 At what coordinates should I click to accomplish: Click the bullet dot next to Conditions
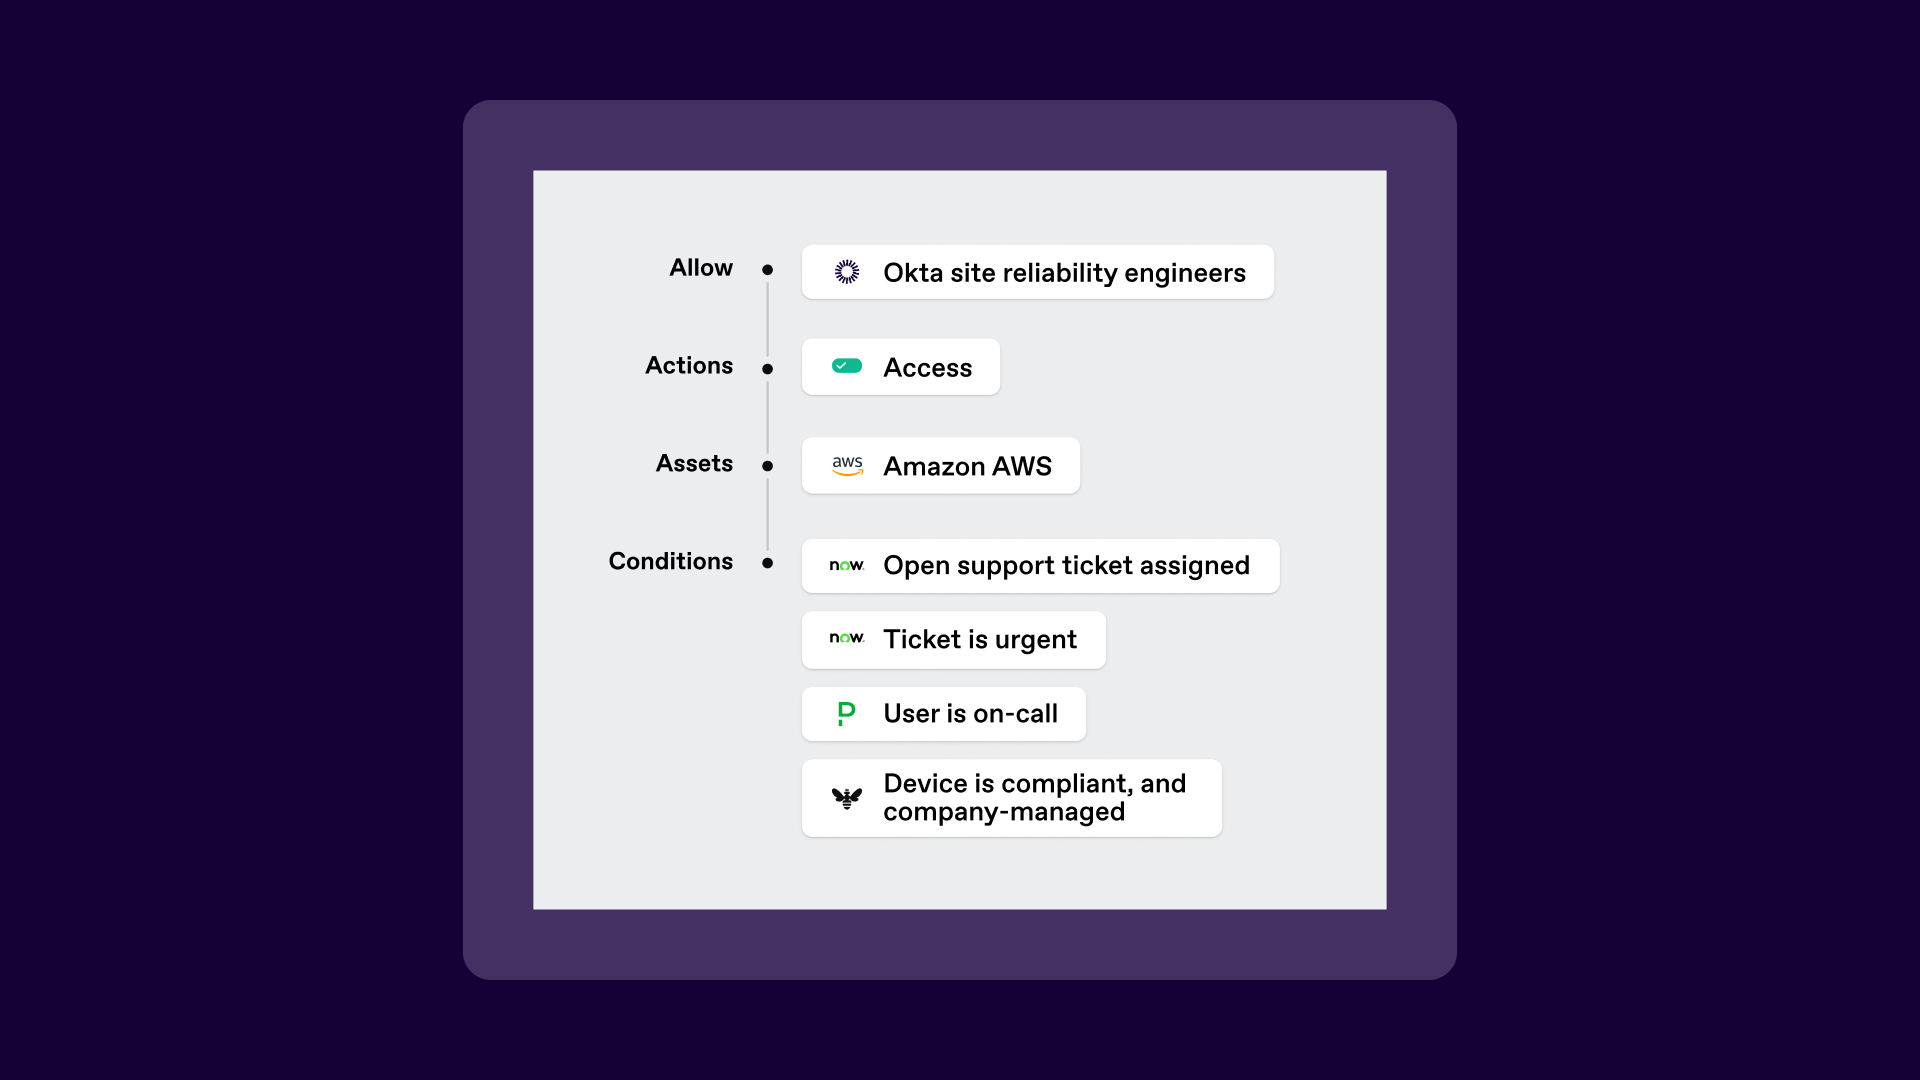(x=767, y=563)
